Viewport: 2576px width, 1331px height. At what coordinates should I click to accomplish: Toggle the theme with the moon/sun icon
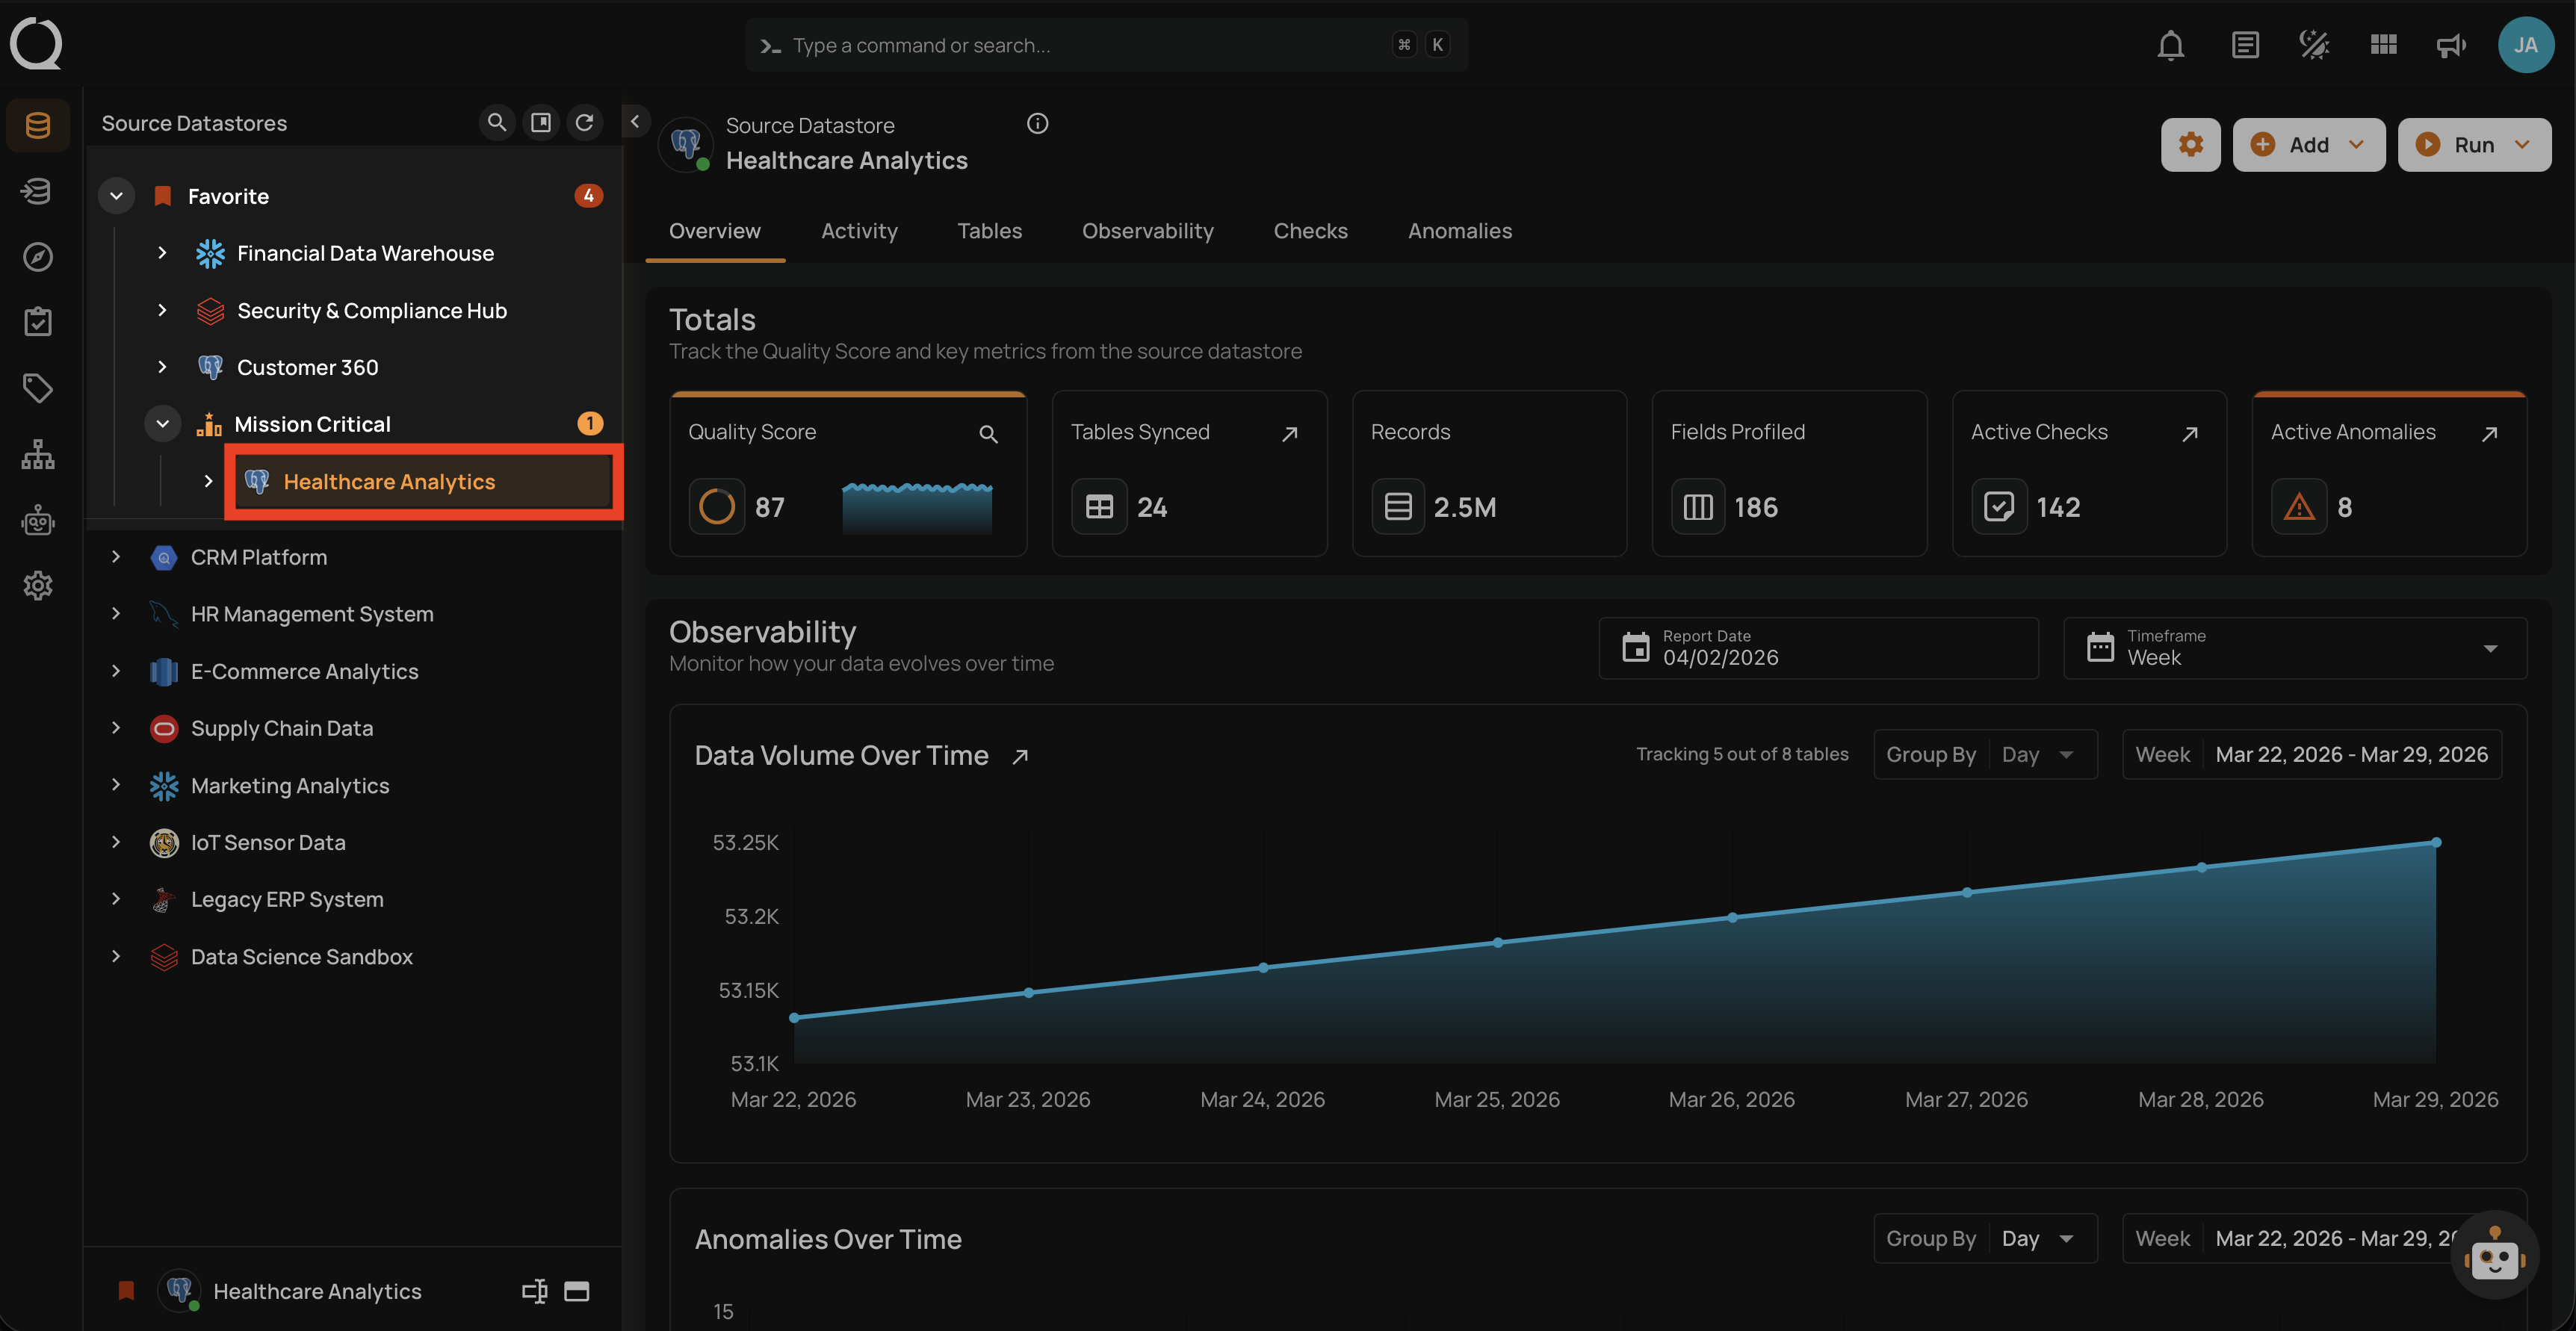(x=2313, y=44)
